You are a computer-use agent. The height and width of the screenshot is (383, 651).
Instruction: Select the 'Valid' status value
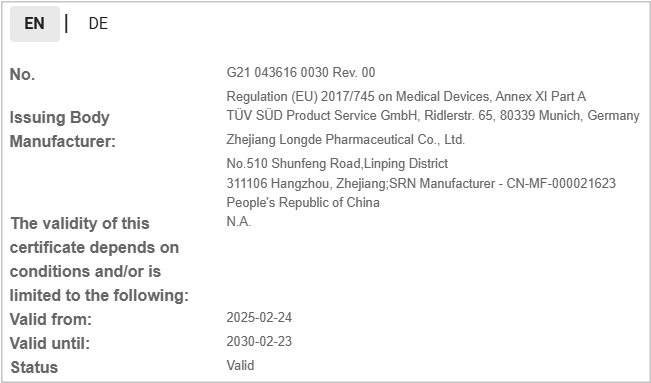(240, 366)
